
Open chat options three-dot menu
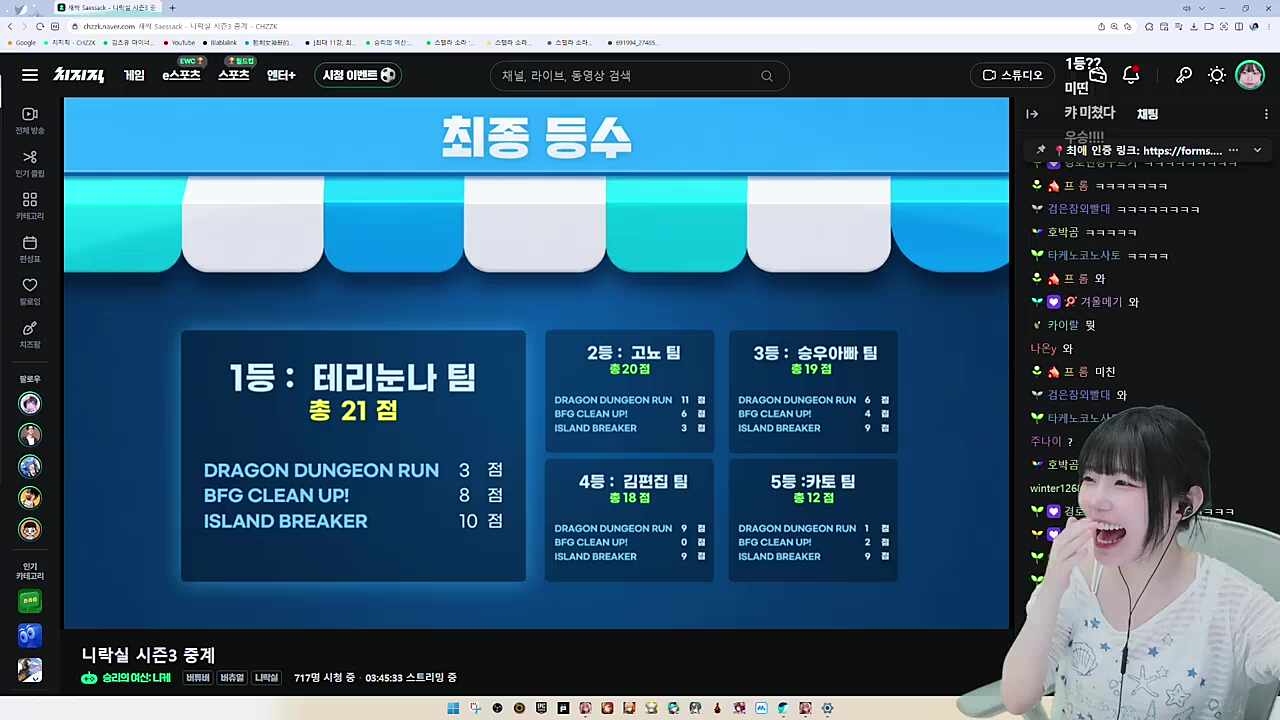tap(1266, 114)
